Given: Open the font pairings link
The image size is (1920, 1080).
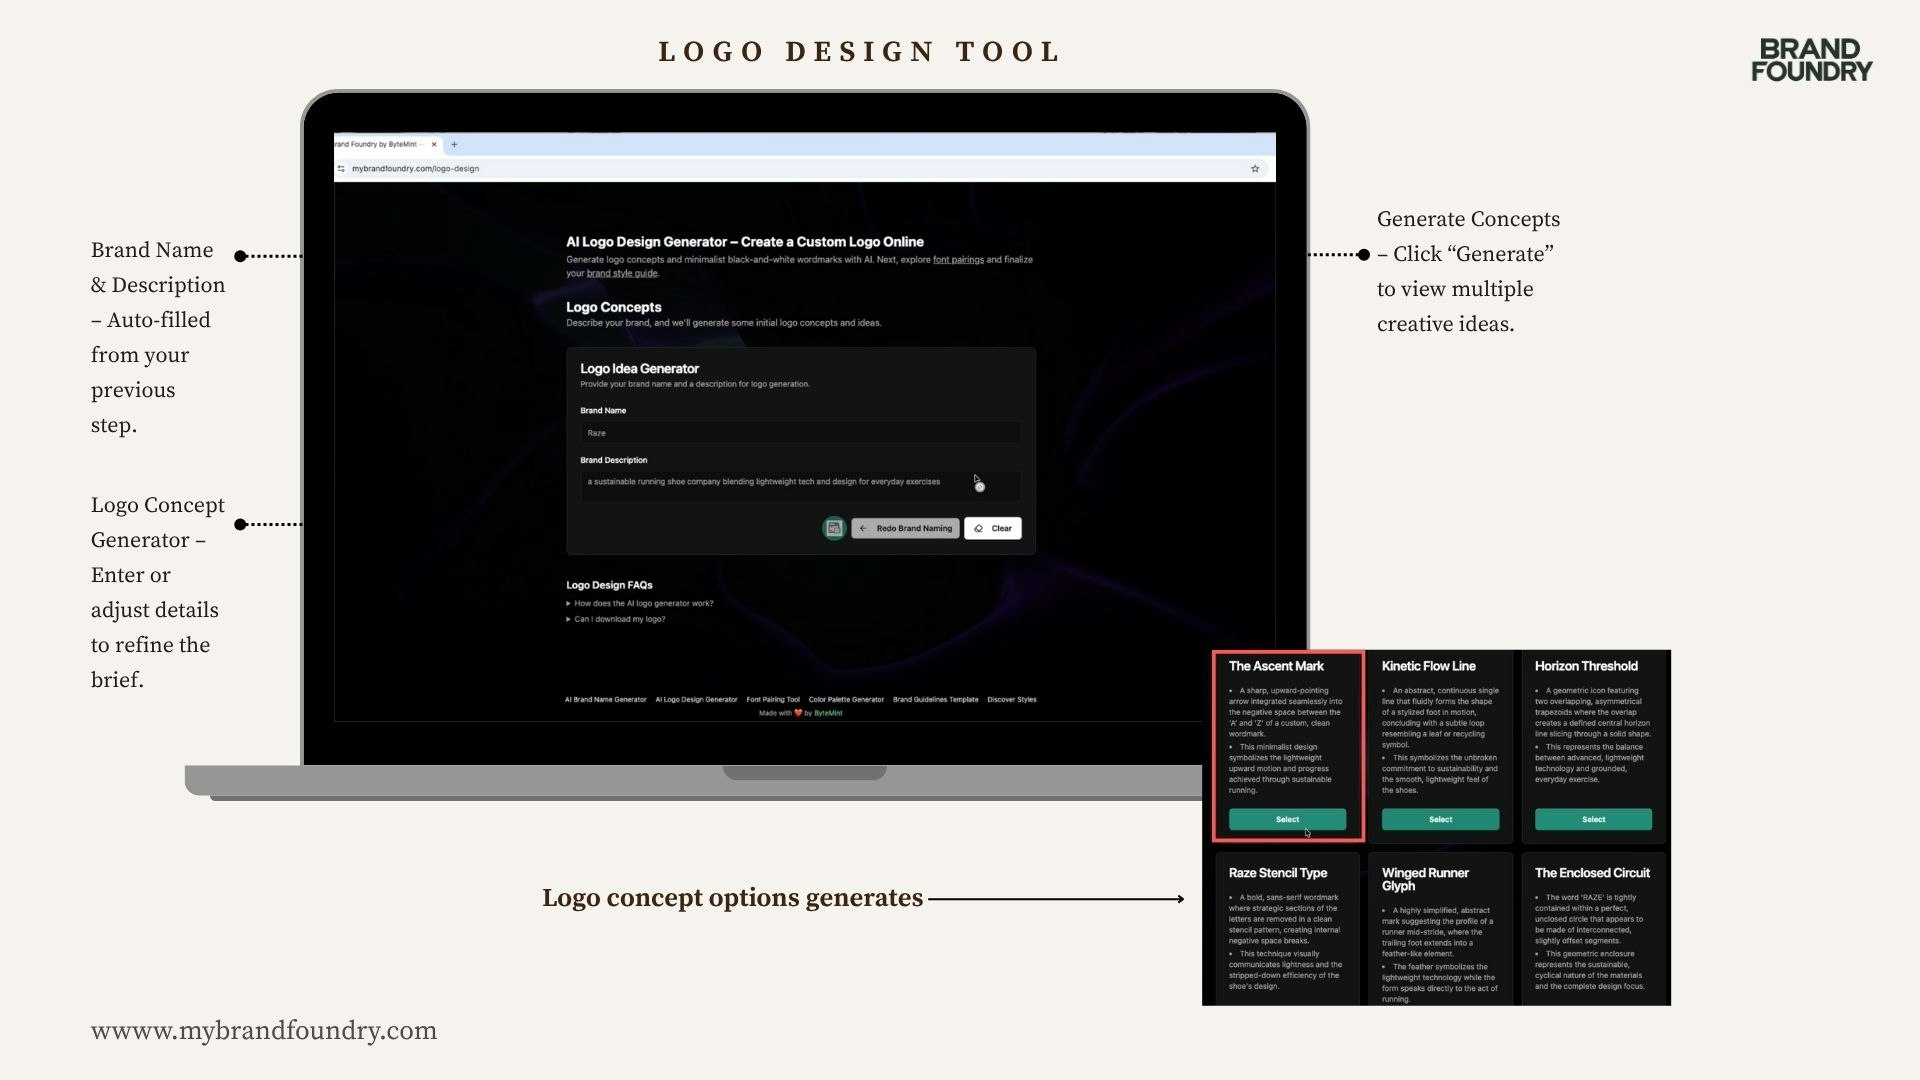Looking at the screenshot, I should tap(958, 260).
